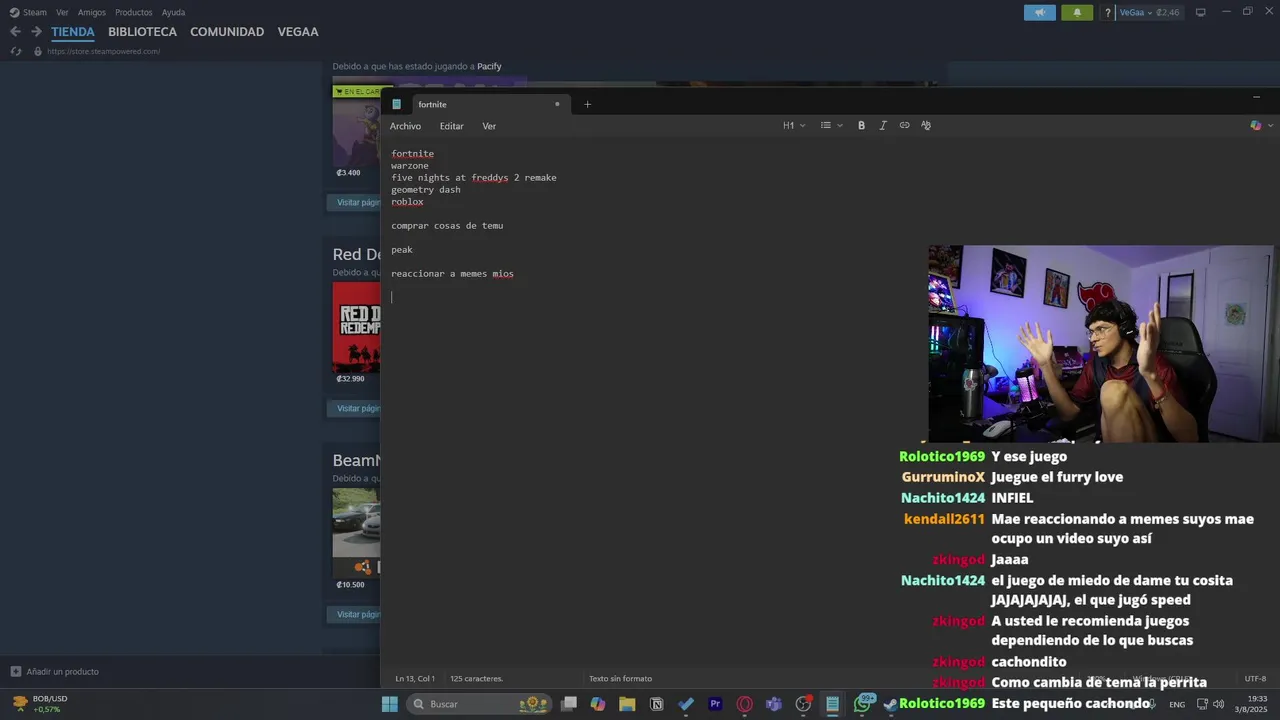The image size is (1280, 720).
Task: Go back in Steam store navigation
Action: [x=15, y=31]
